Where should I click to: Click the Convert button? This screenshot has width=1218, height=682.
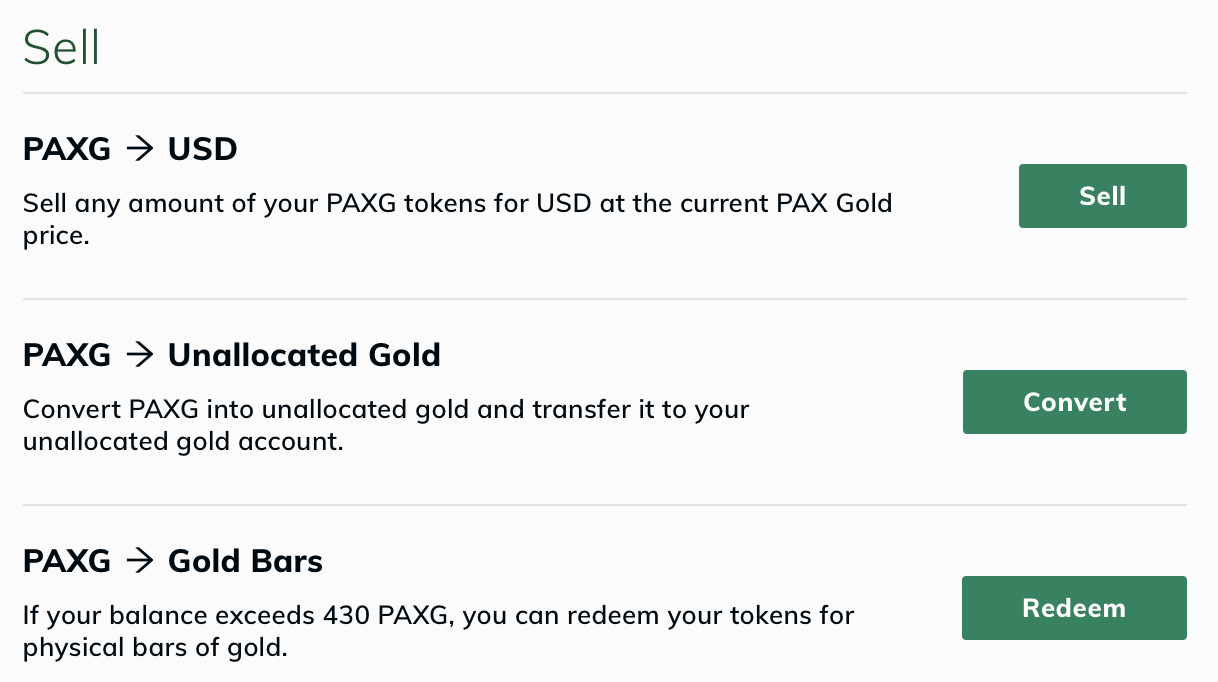tap(1074, 402)
